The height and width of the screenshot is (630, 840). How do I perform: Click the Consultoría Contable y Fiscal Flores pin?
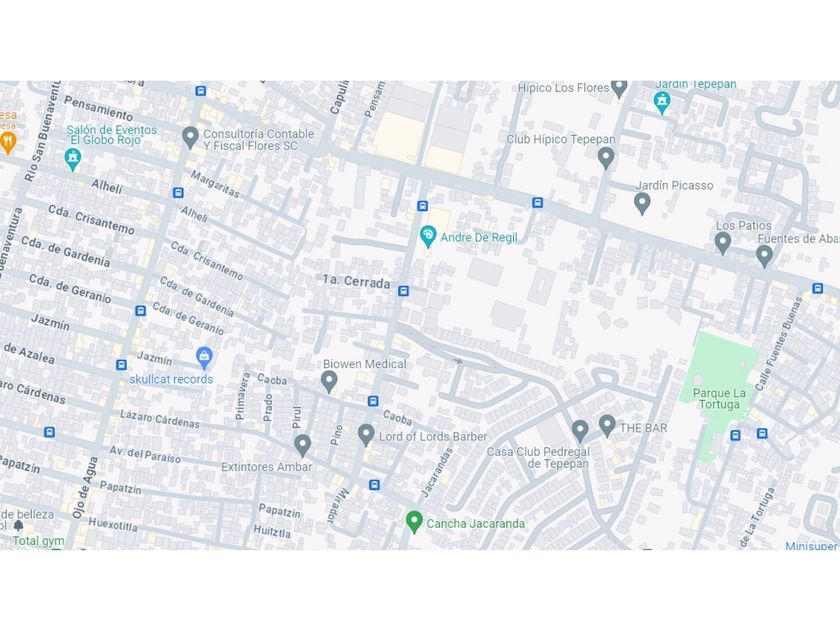(190, 138)
